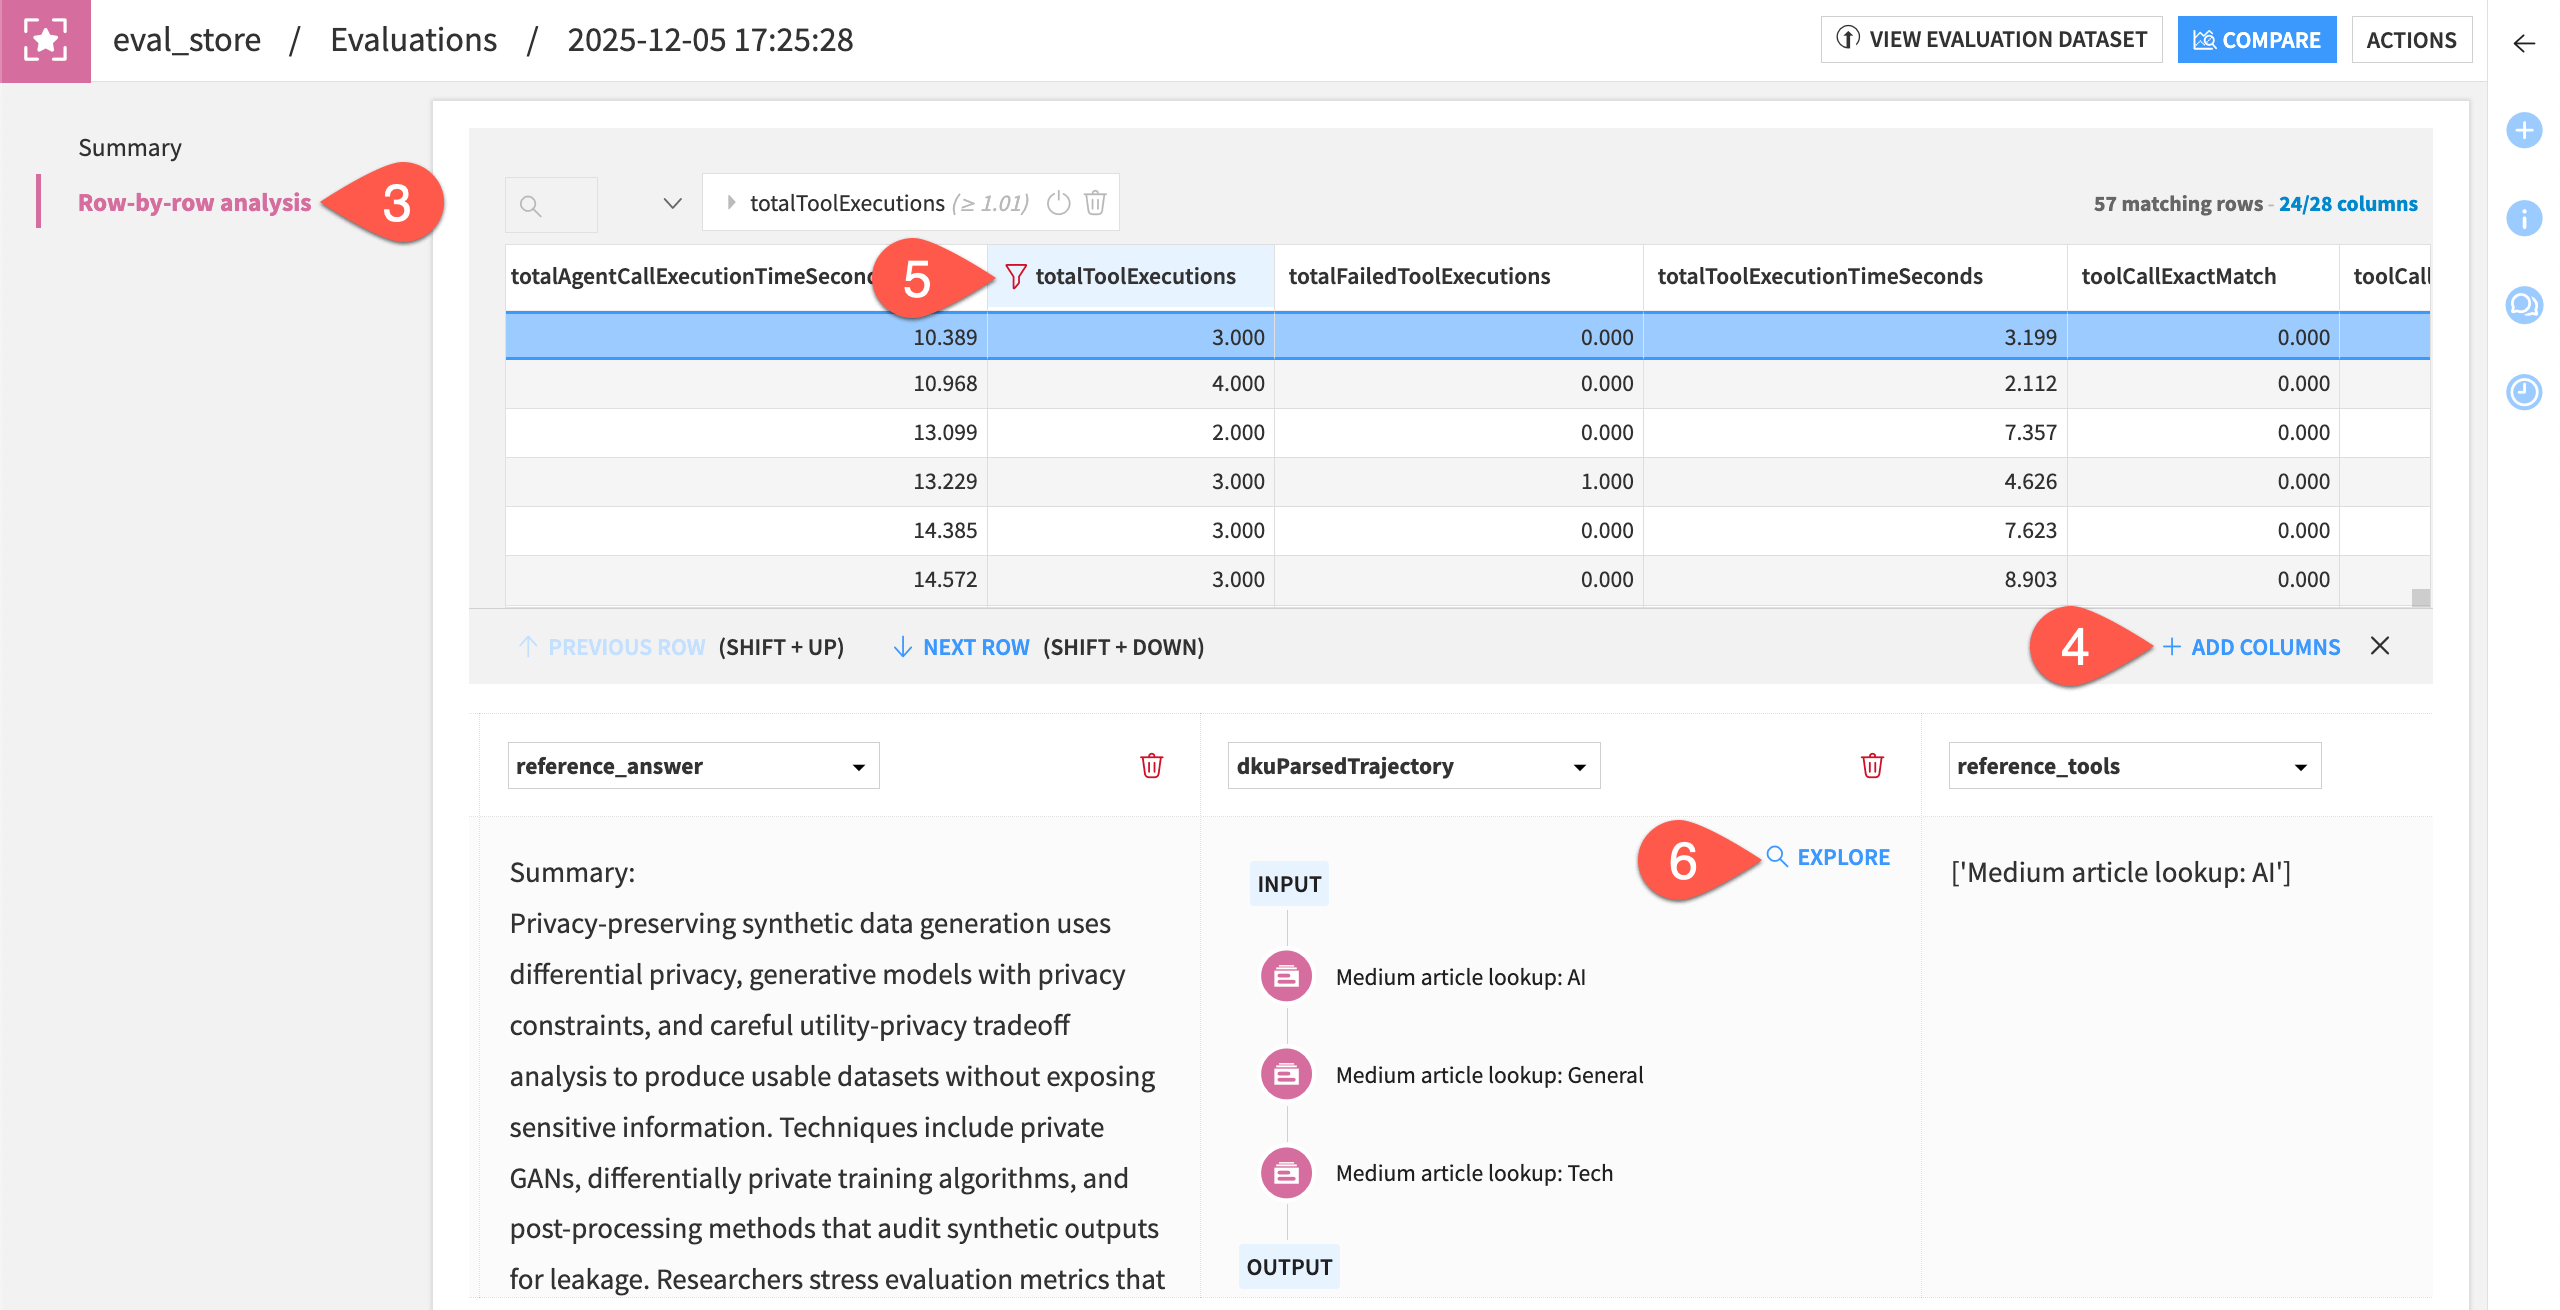Delete the totalToolExecutions filter via trash icon

tap(1095, 201)
